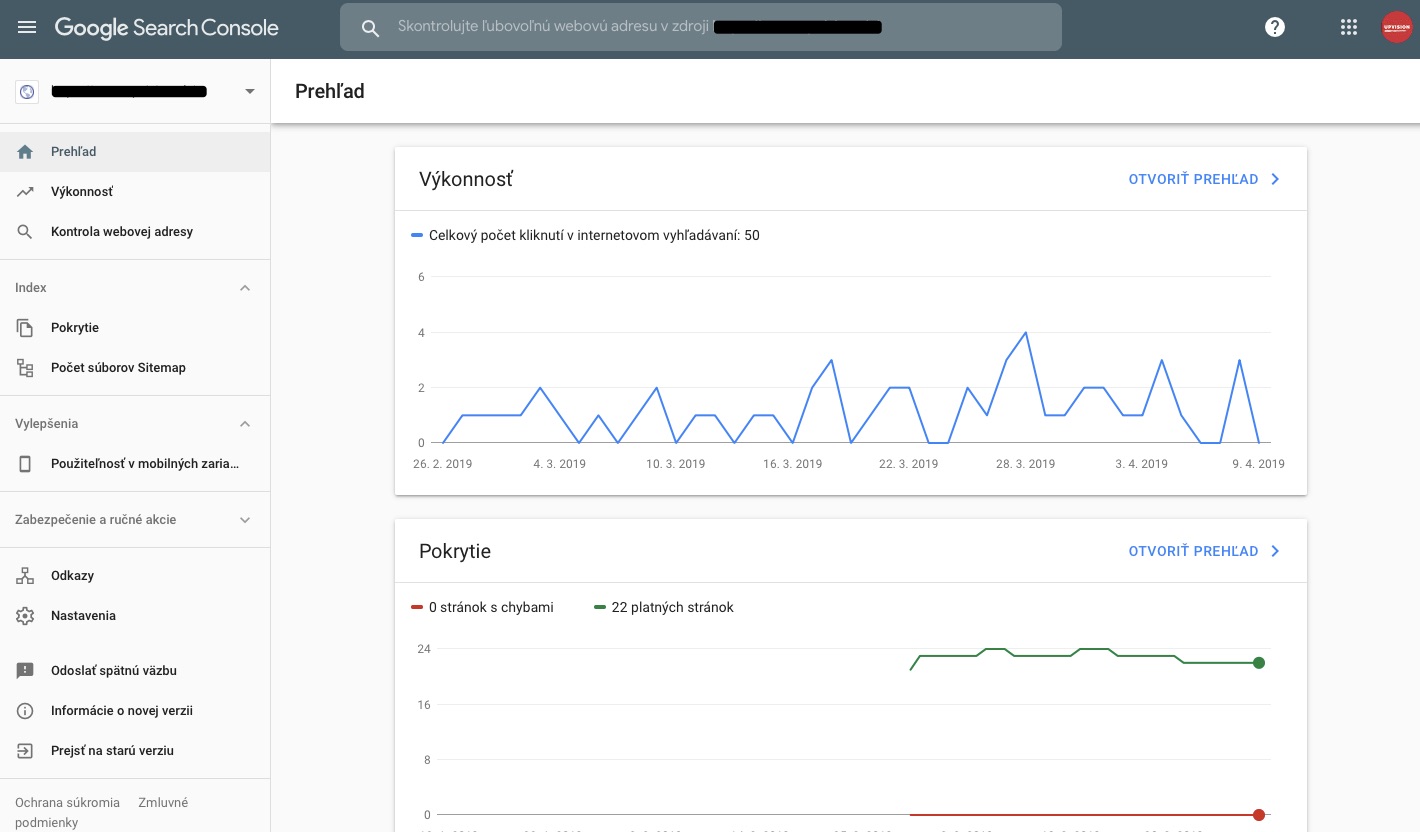Open Počet súborov Sitemap

tap(135, 368)
